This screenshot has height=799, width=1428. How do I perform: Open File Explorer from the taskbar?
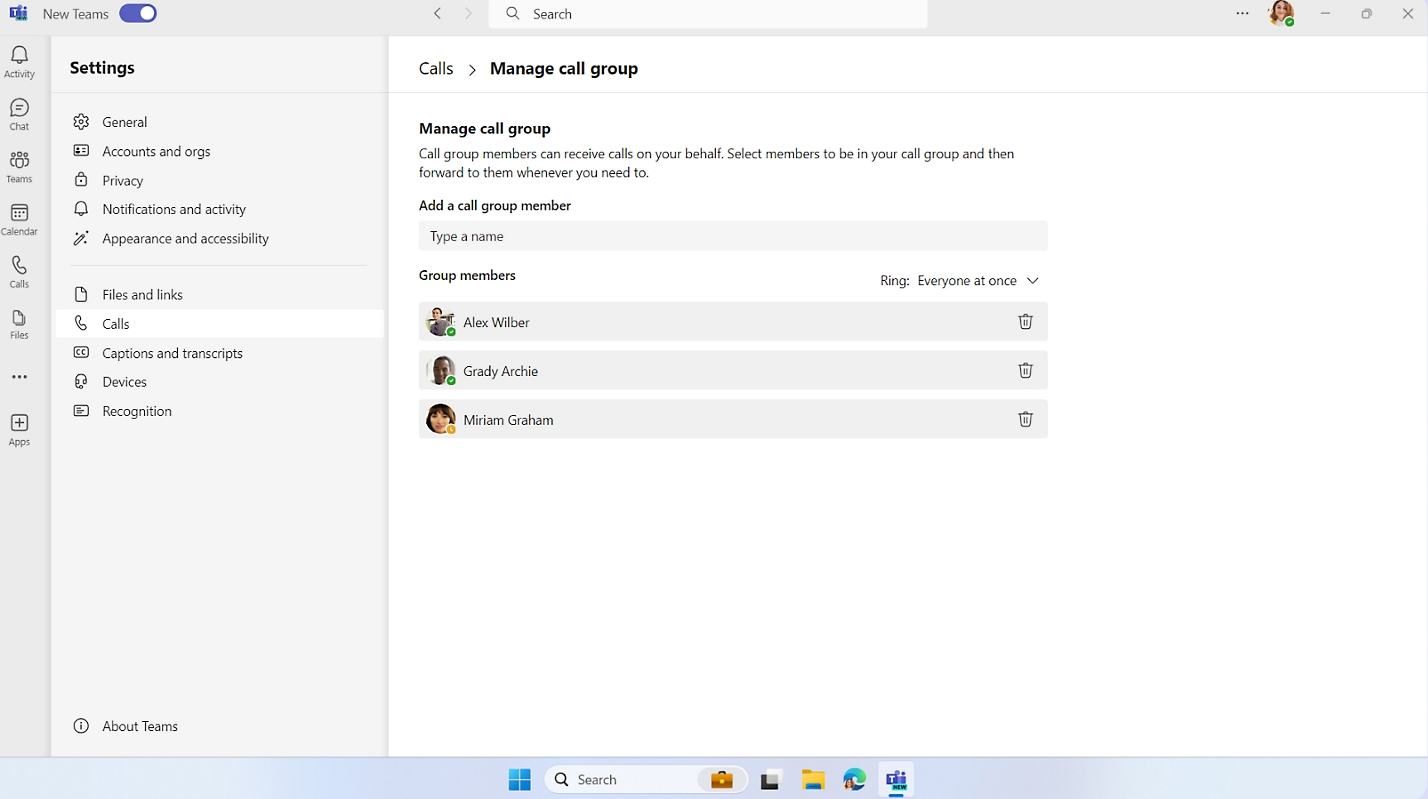[812, 780]
